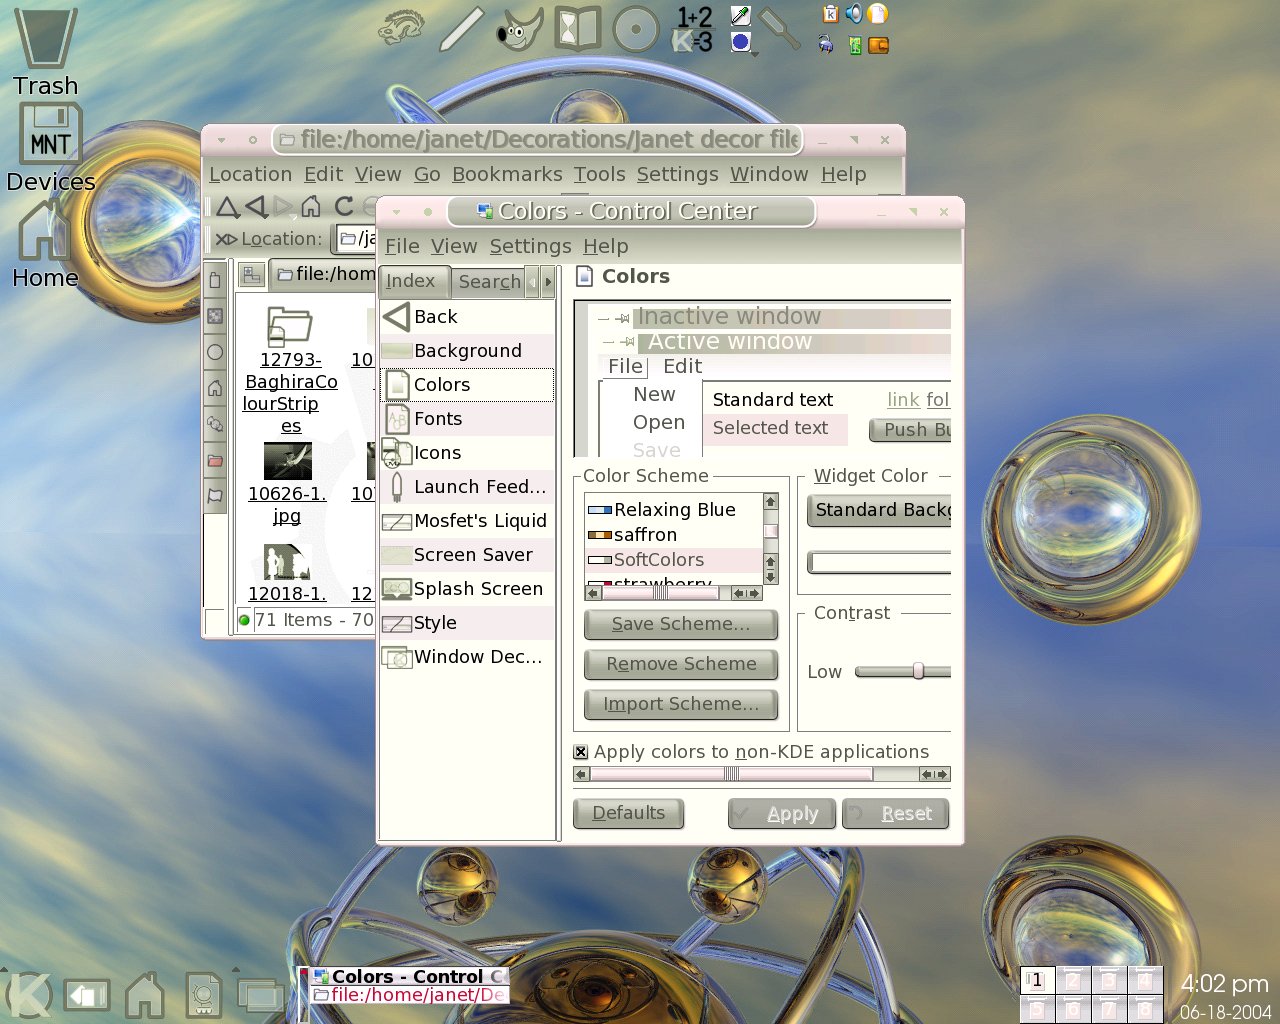Select Background in the index list
Image resolution: width=1280 pixels, height=1024 pixels.
pos(467,351)
